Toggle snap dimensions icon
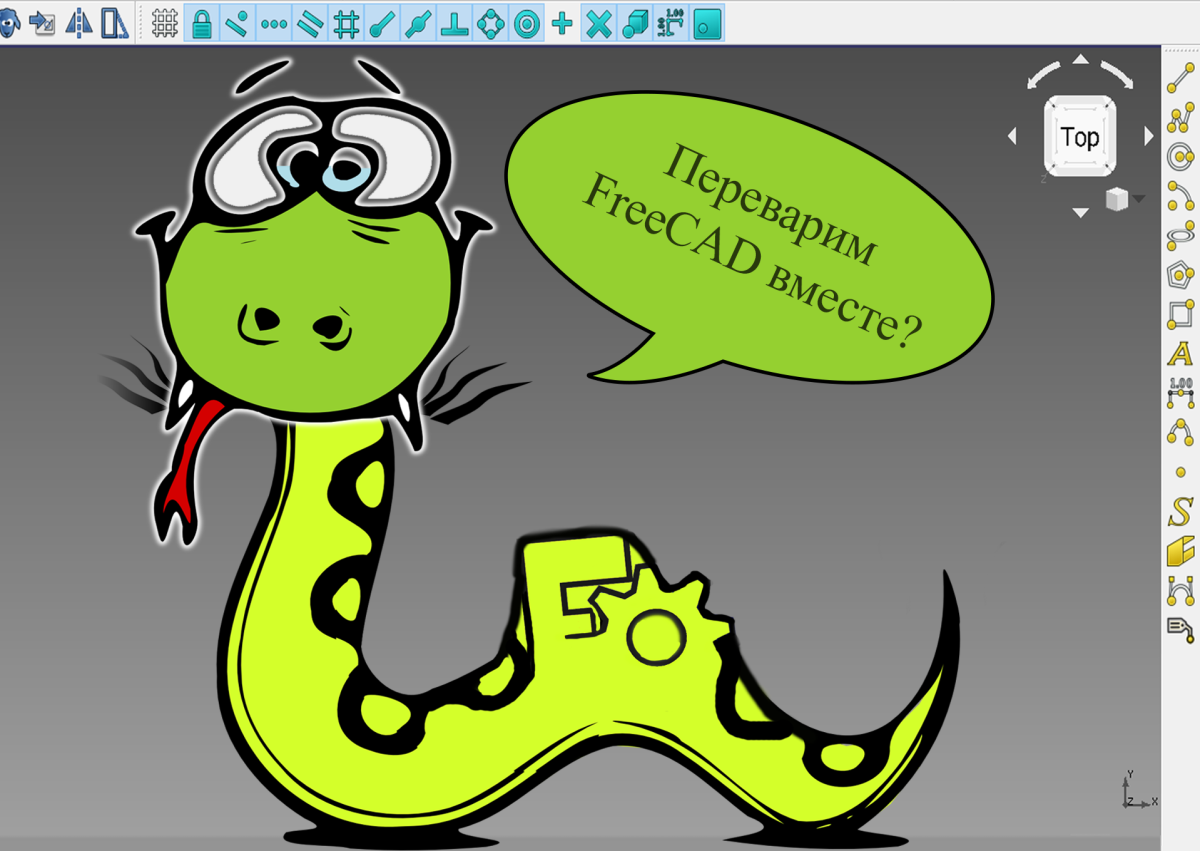1200x851 pixels. coord(670,22)
